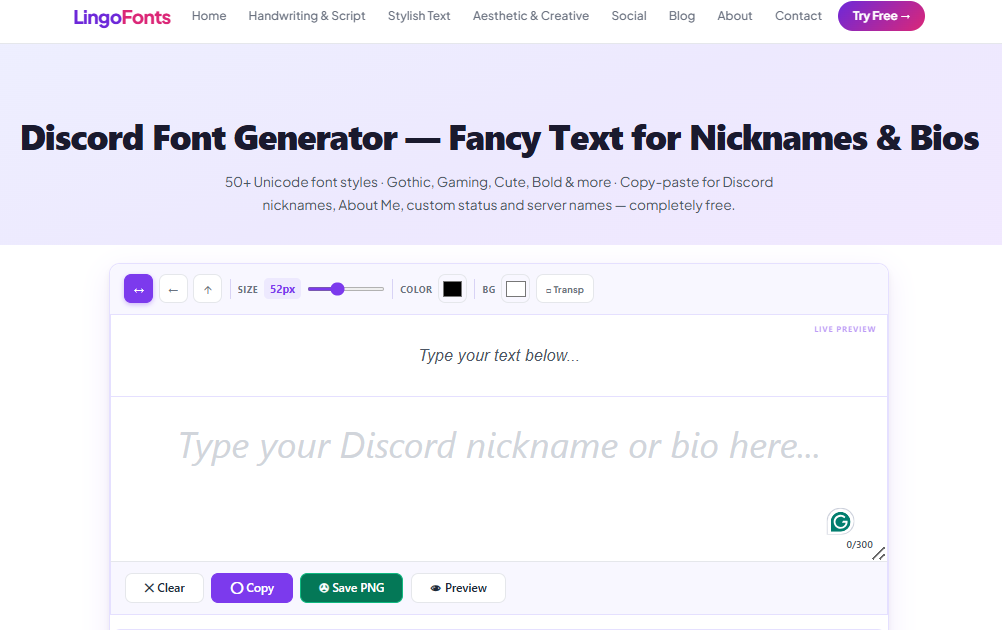Adjust the font size slider

coord(346,289)
